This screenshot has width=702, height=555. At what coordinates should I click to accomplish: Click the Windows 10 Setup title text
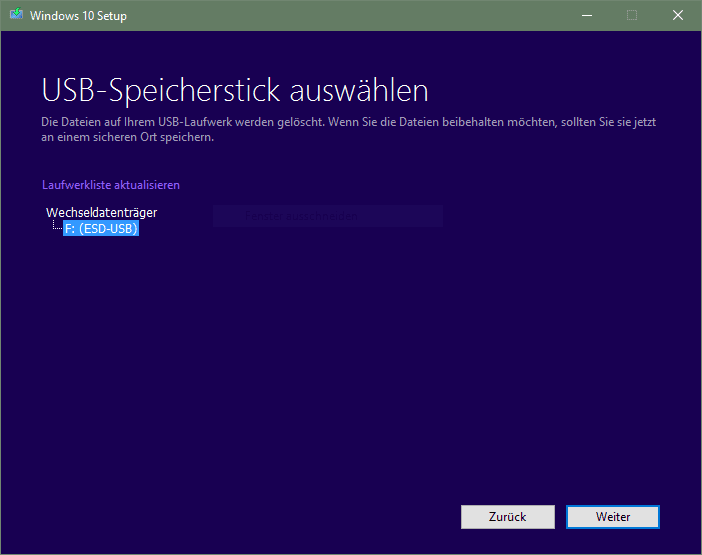[78, 16]
